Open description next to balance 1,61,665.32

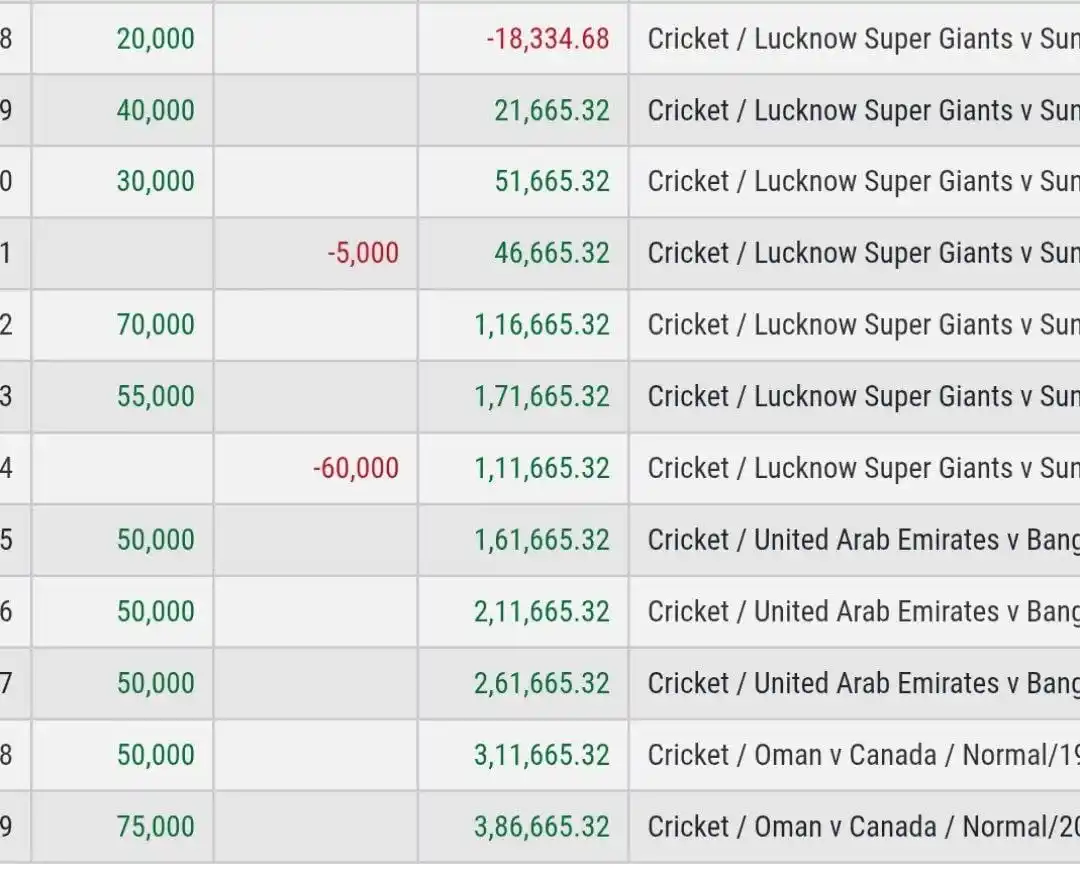point(862,540)
